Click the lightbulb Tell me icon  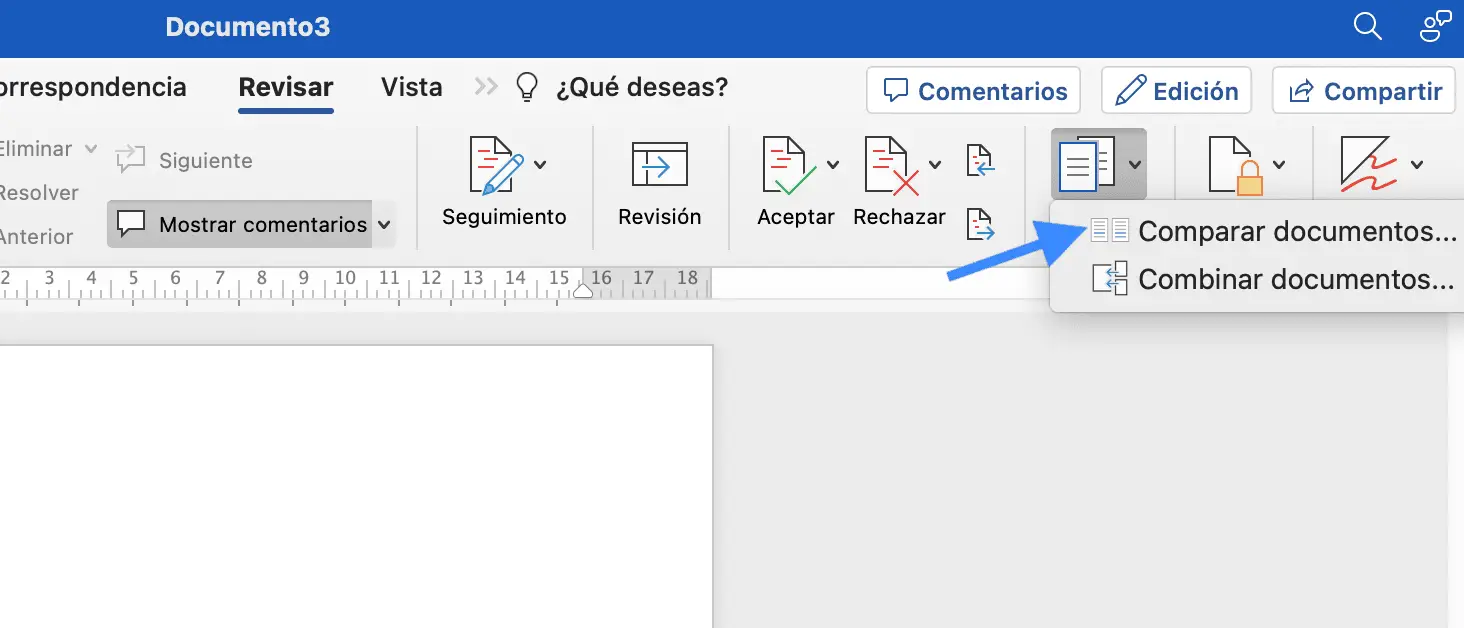(527, 88)
